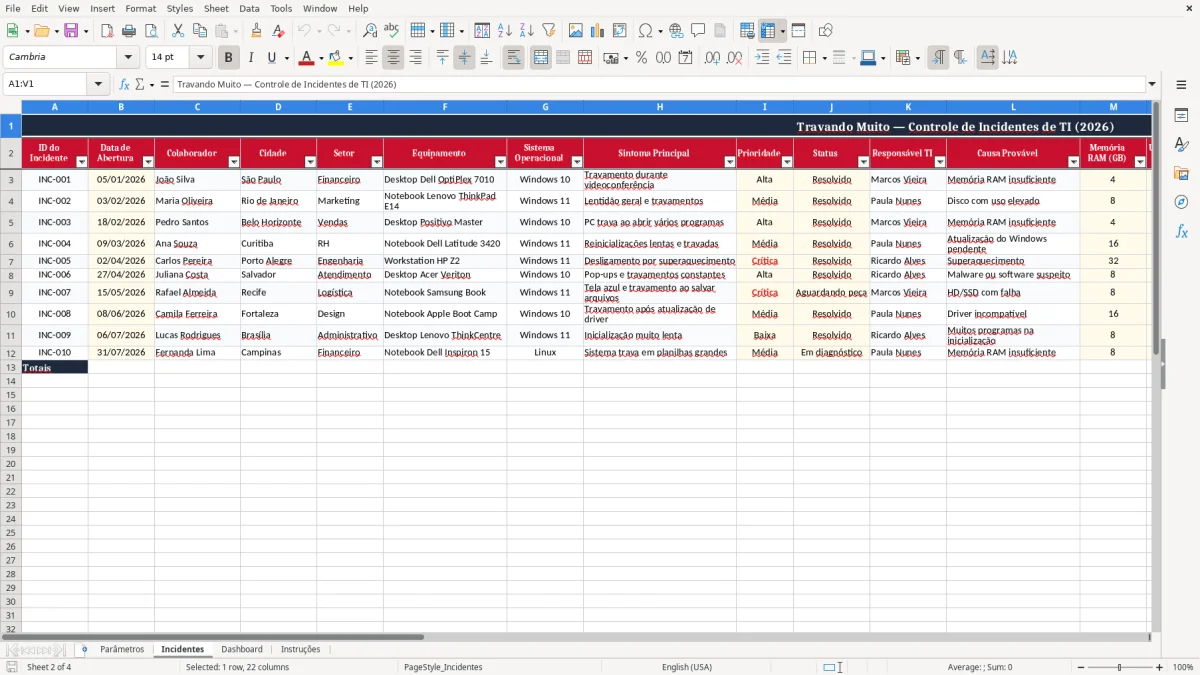This screenshot has width=1200, height=675.
Task: Toggle Align Left
Action: coord(372,58)
